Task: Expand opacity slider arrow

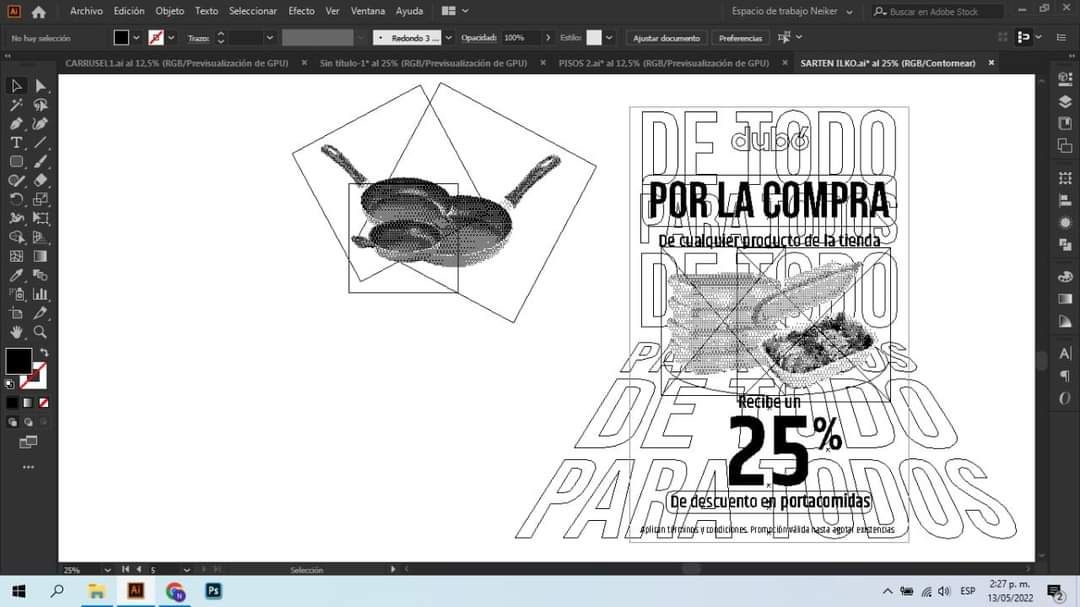Action: click(548, 38)
